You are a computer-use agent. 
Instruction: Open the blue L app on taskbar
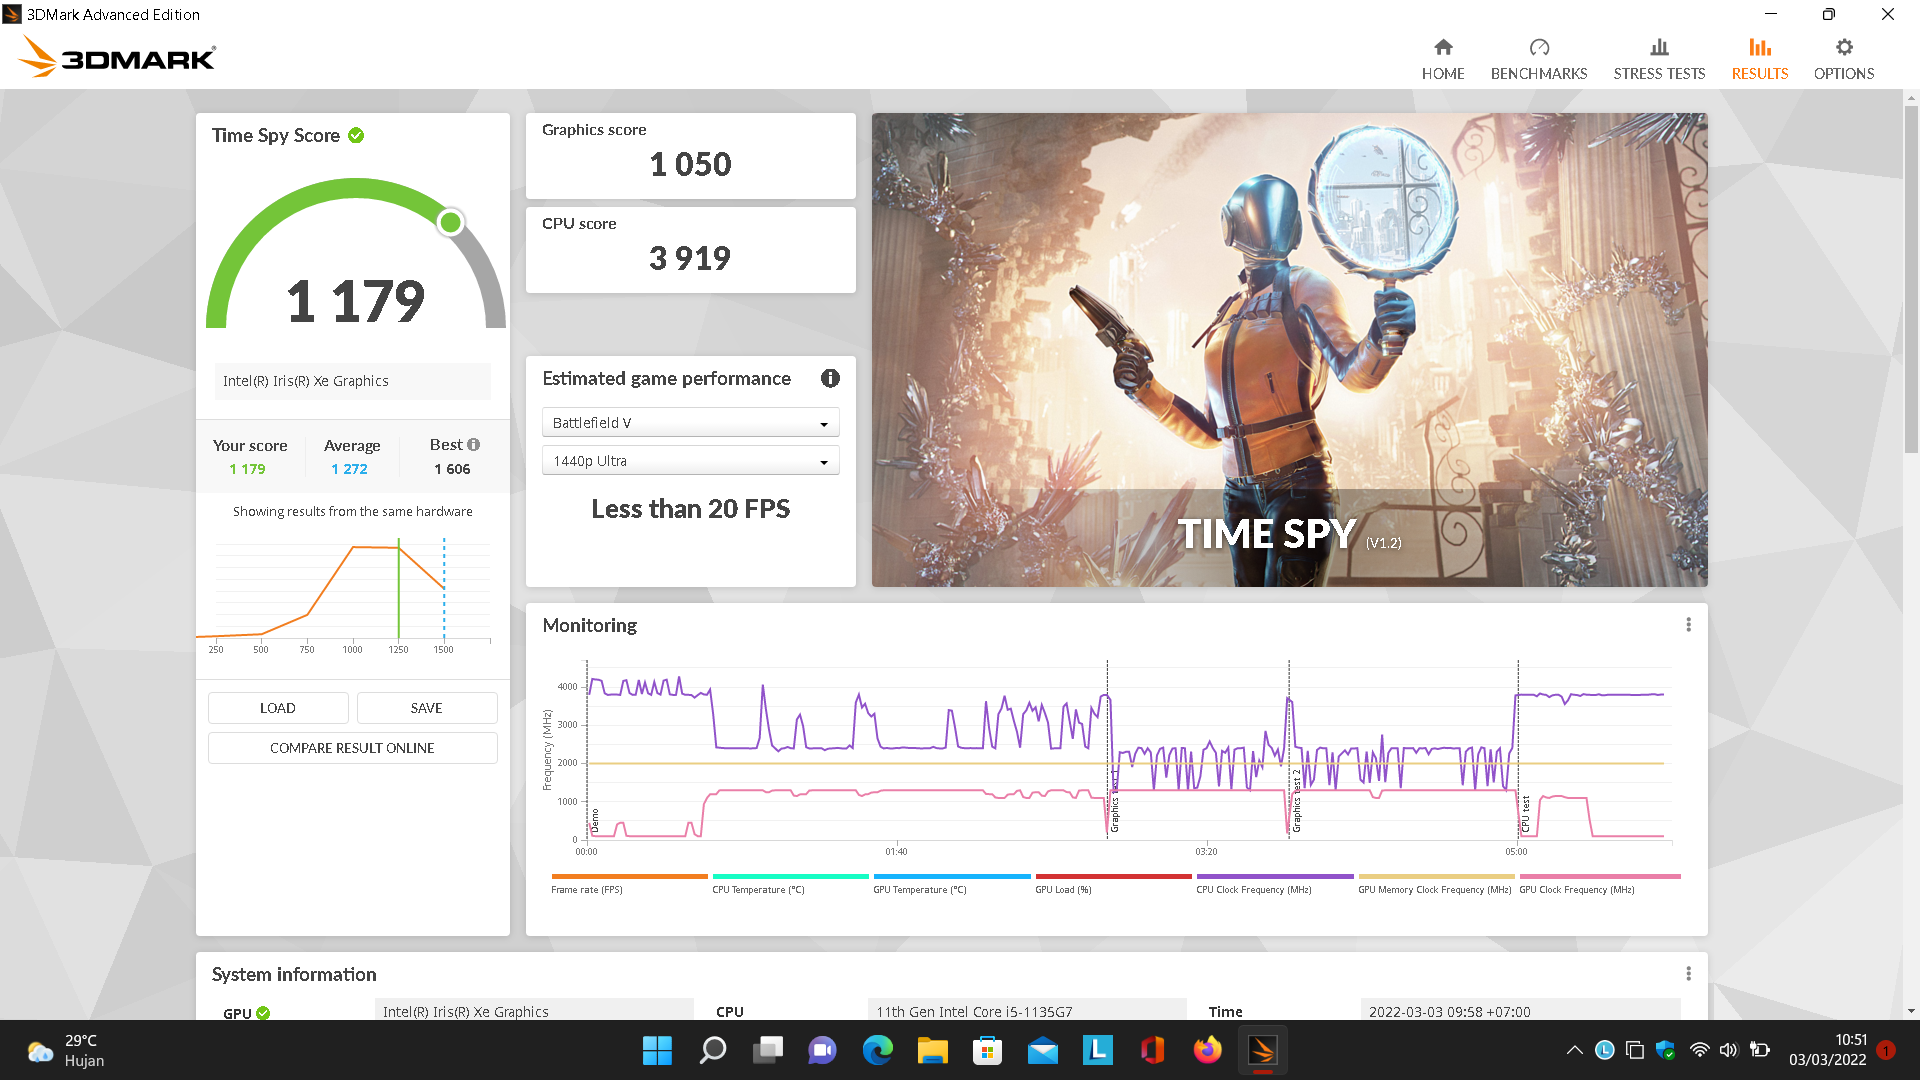point(1098,1050)
